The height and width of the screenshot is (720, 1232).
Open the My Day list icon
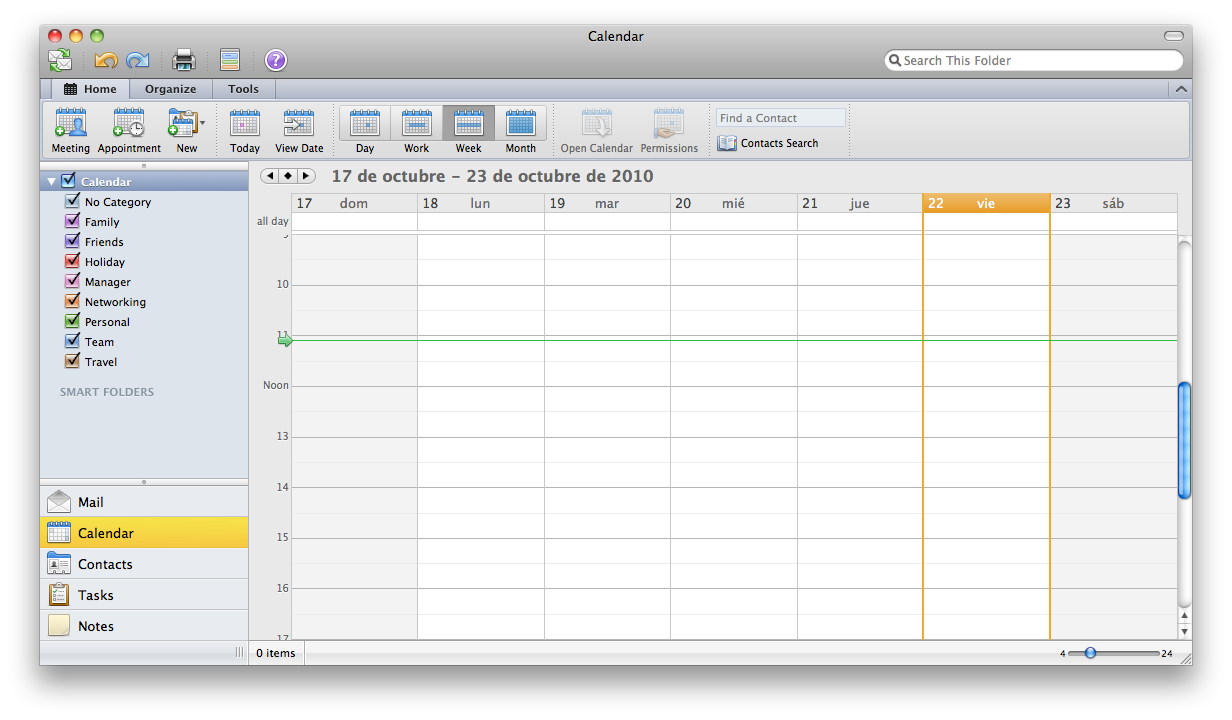(230, 60)
